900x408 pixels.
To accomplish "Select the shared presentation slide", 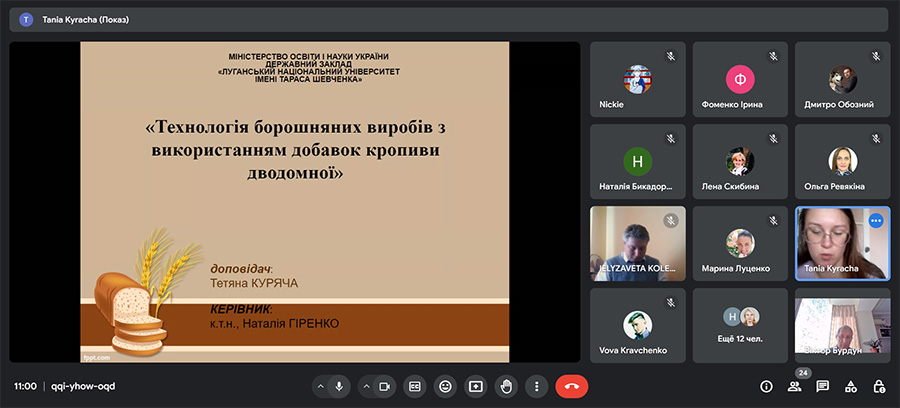I will click(x=295, y=201).
